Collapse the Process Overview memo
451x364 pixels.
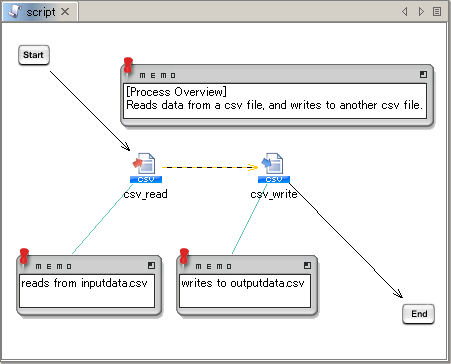tap(423, 74)
